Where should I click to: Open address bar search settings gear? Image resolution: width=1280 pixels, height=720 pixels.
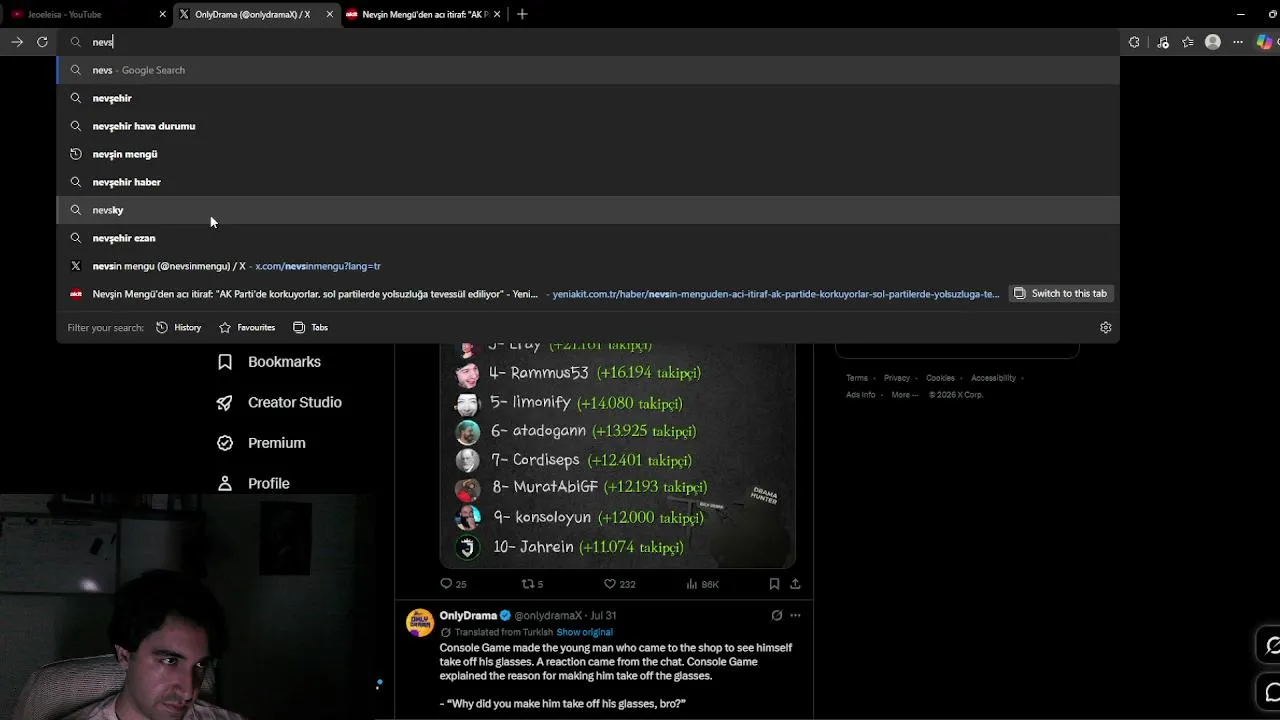(1106, 327)
